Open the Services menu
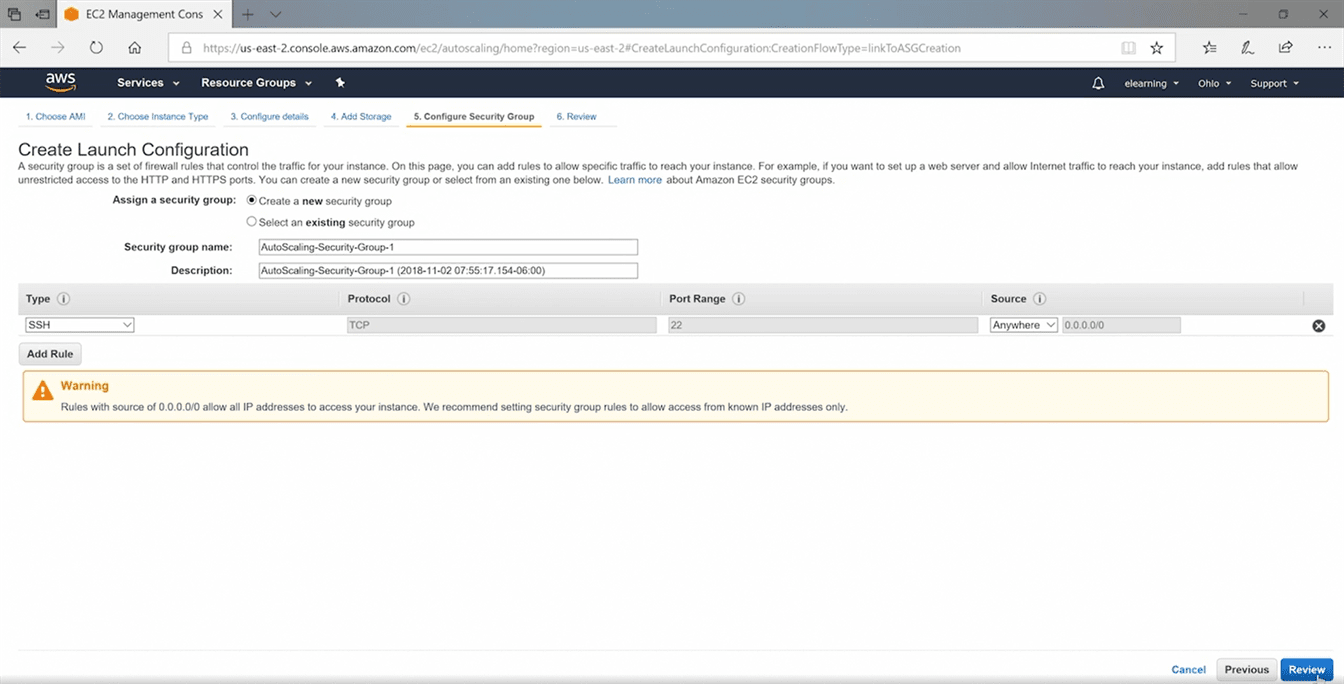The height and width of the screenshot is (684, 1344). point(148,83)
